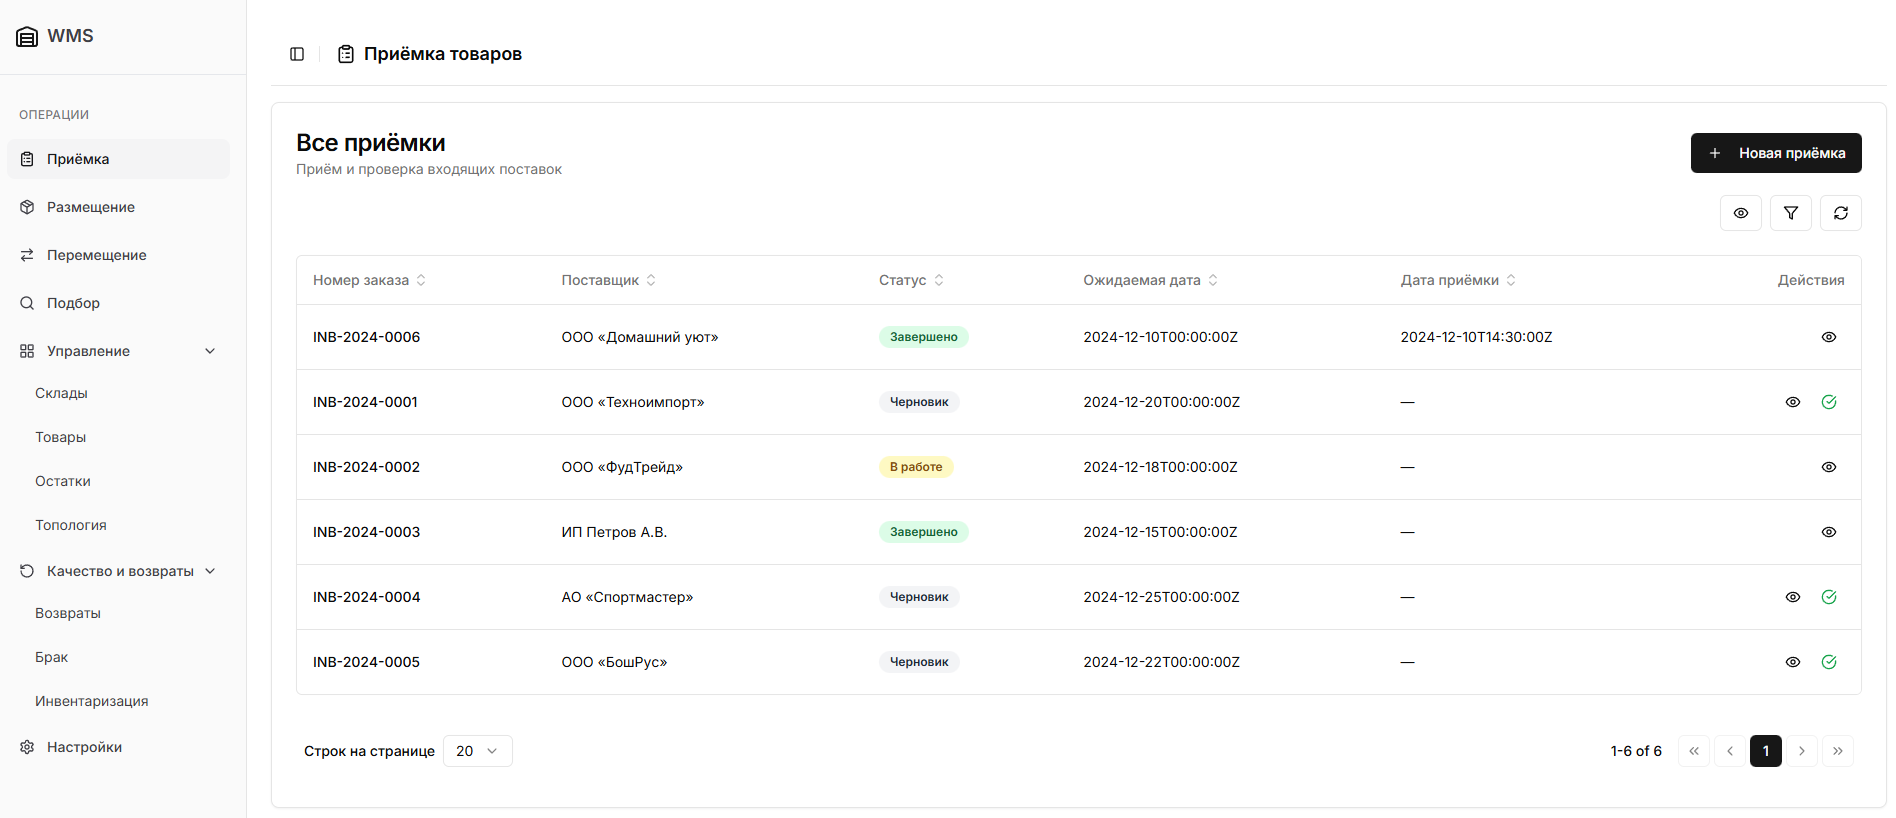The image size is (1896, 818).
Task: Open Размещение in the sidebar
Action: [91, 207]
